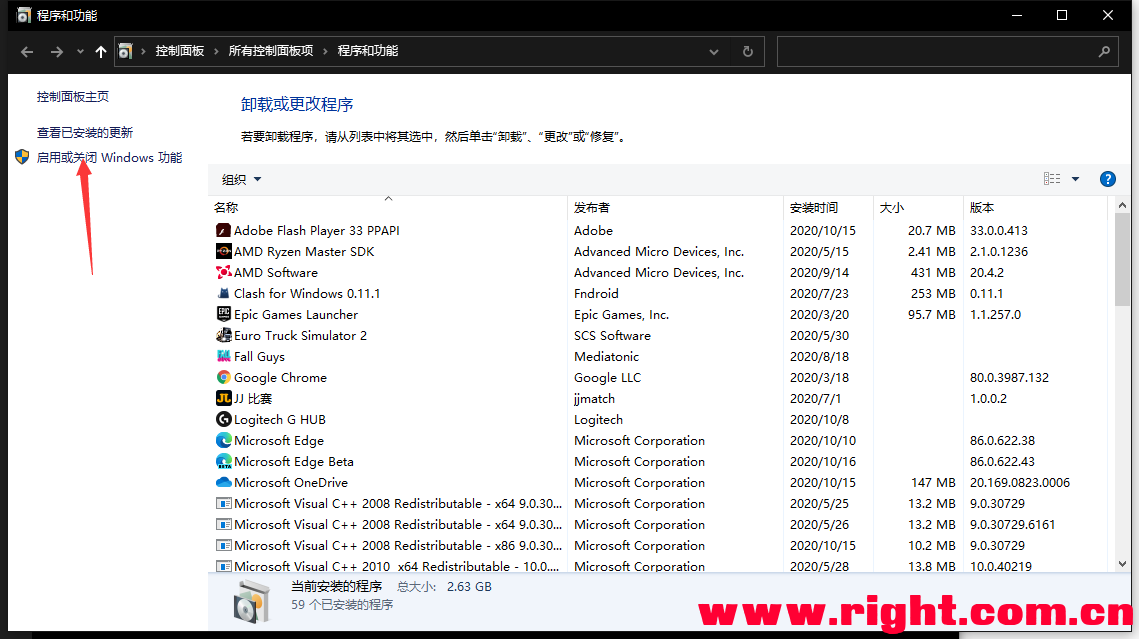The width and height of the screenshot is (1139, 639).
Task: Click the Euro Truck Simulator 2 icon
Action: click(x=224, y=335)
